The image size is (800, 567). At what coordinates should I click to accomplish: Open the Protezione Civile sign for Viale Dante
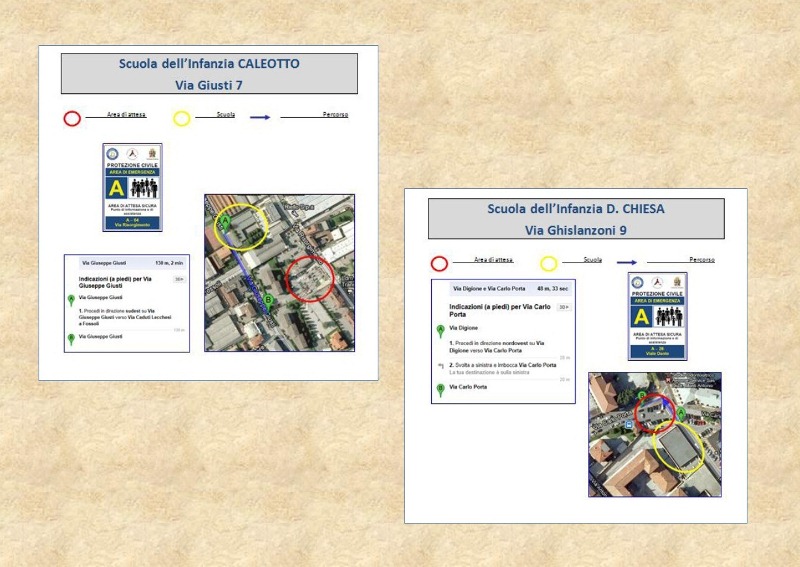[x=657, y=316]
